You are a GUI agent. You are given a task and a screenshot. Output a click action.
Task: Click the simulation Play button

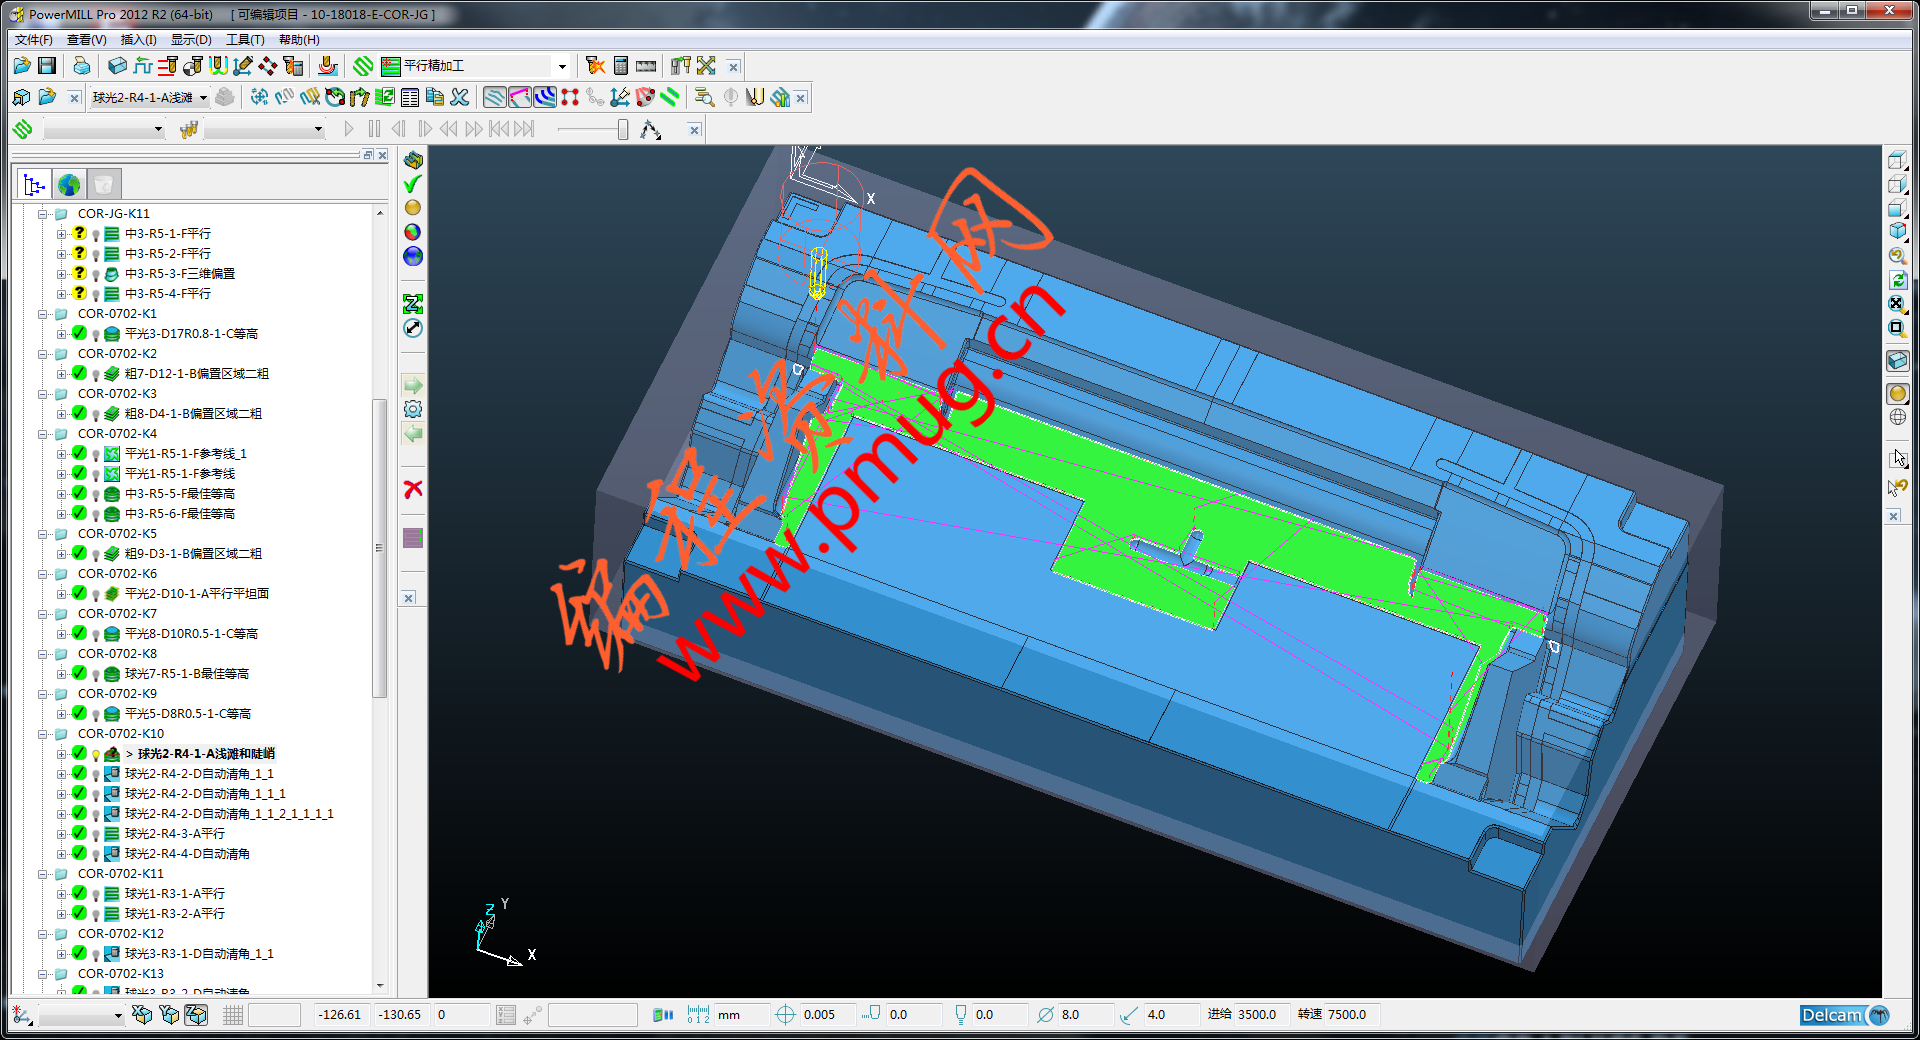348,129
